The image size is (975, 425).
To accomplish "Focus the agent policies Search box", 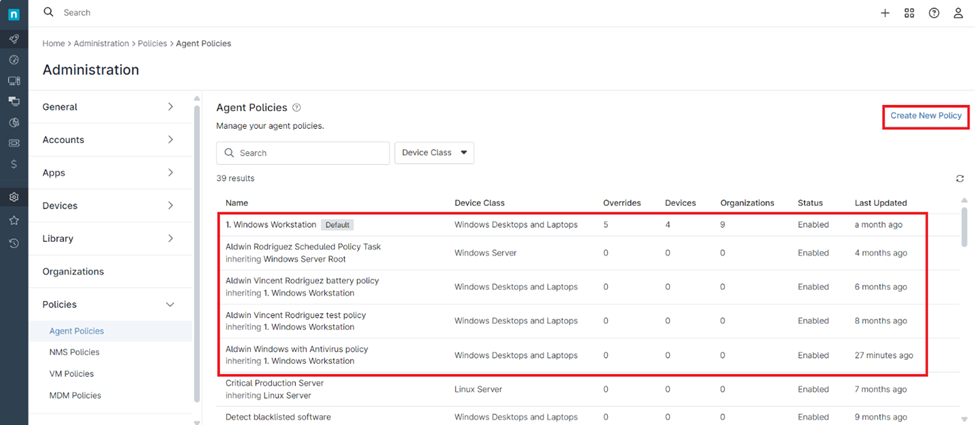I will [x=303, y=153].
